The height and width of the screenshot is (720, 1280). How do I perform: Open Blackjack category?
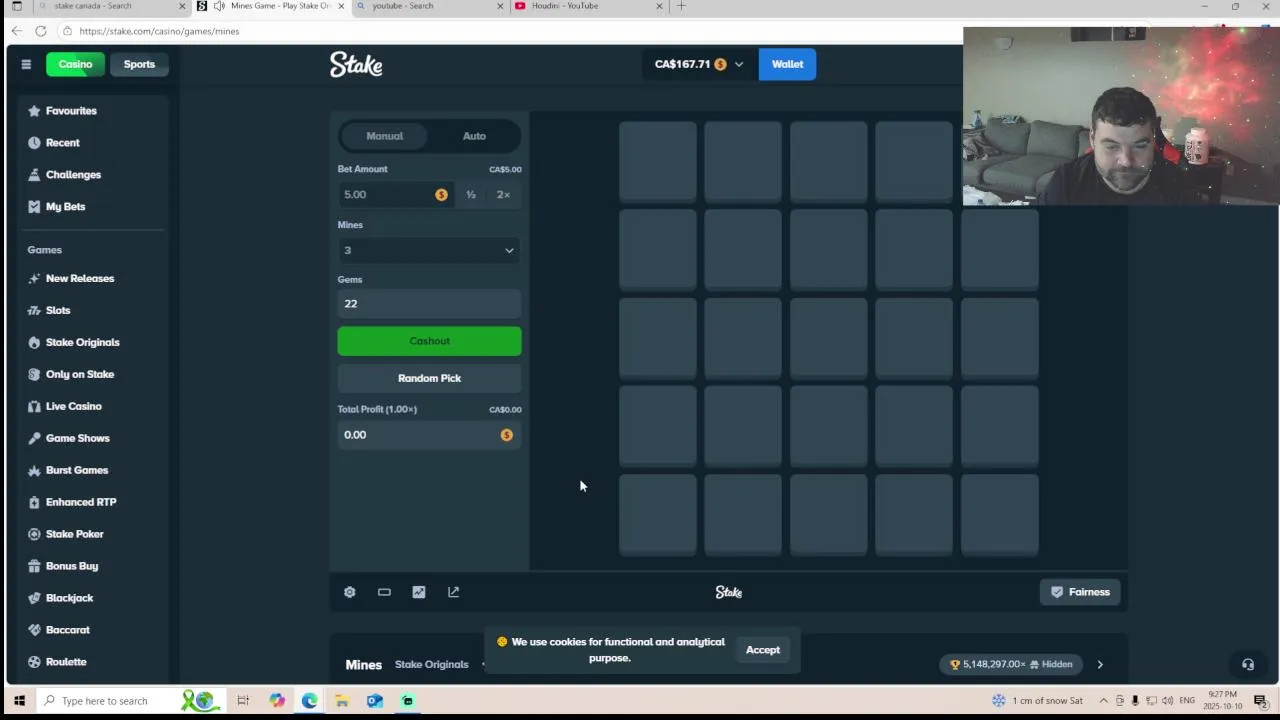[x=69, y=598]
